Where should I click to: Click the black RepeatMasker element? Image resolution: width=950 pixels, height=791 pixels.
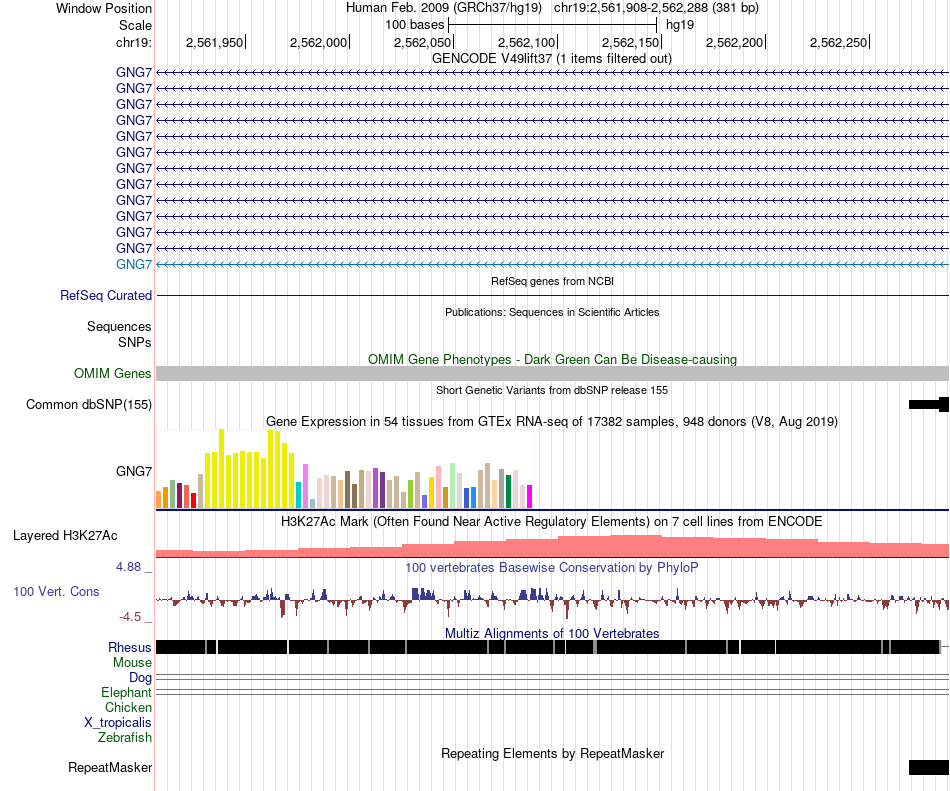coord(929,767)
